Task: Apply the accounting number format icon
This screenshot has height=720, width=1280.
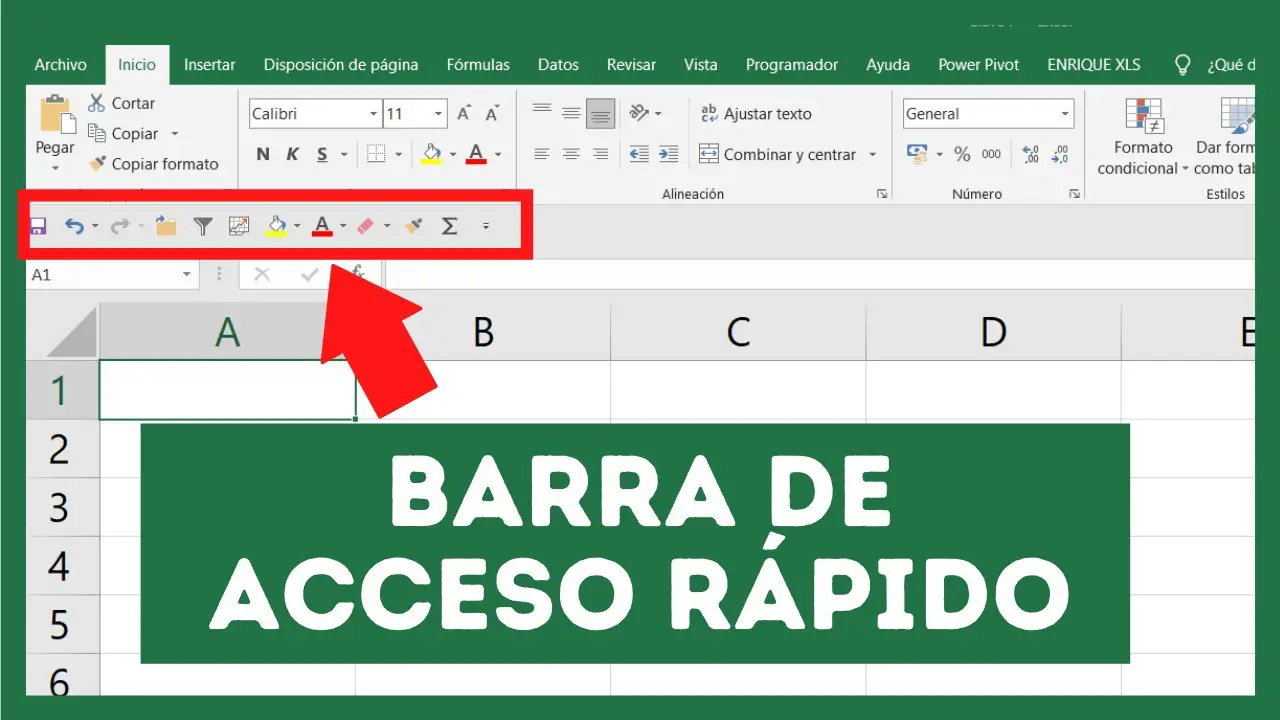Action: pyautogui.click(x=917, y=153)
